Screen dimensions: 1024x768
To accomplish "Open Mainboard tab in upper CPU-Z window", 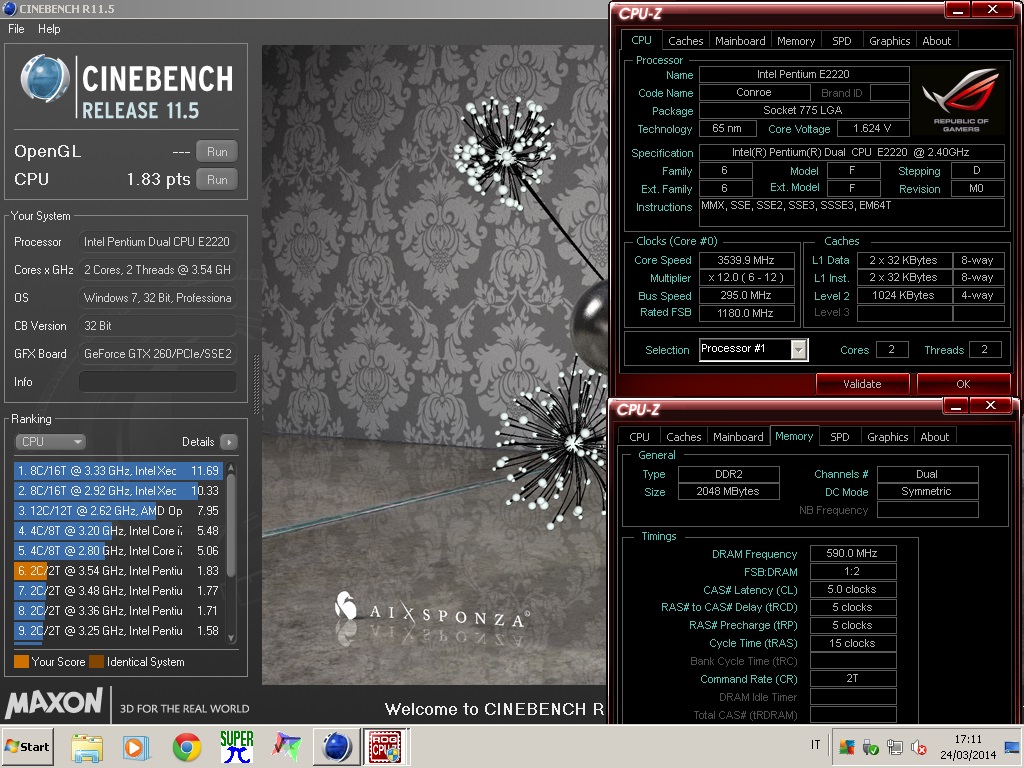I will tap(739, 40).
